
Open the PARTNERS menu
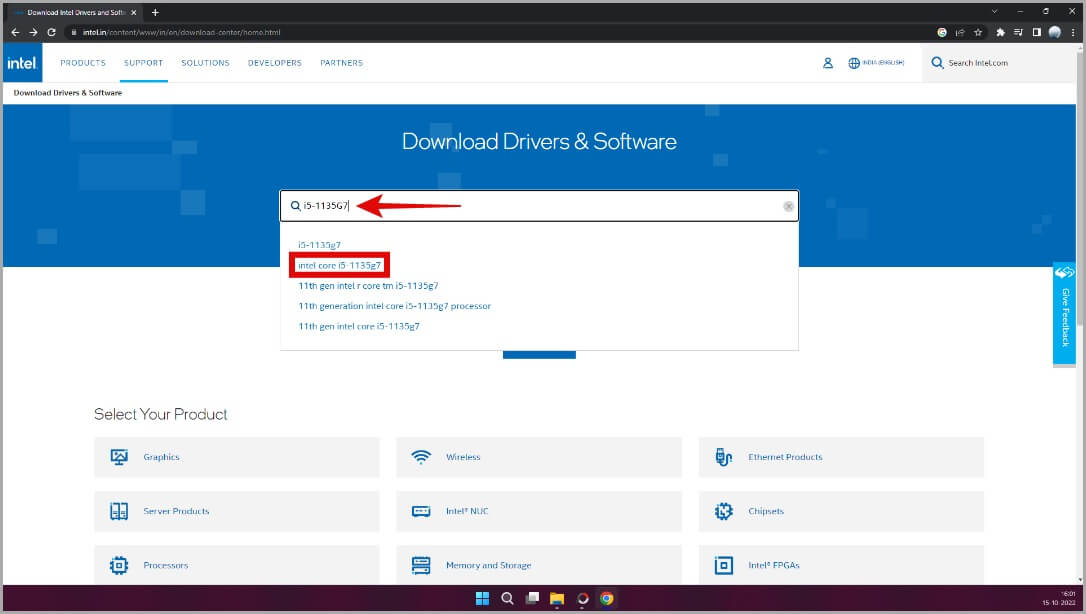[x=341, y=63]
